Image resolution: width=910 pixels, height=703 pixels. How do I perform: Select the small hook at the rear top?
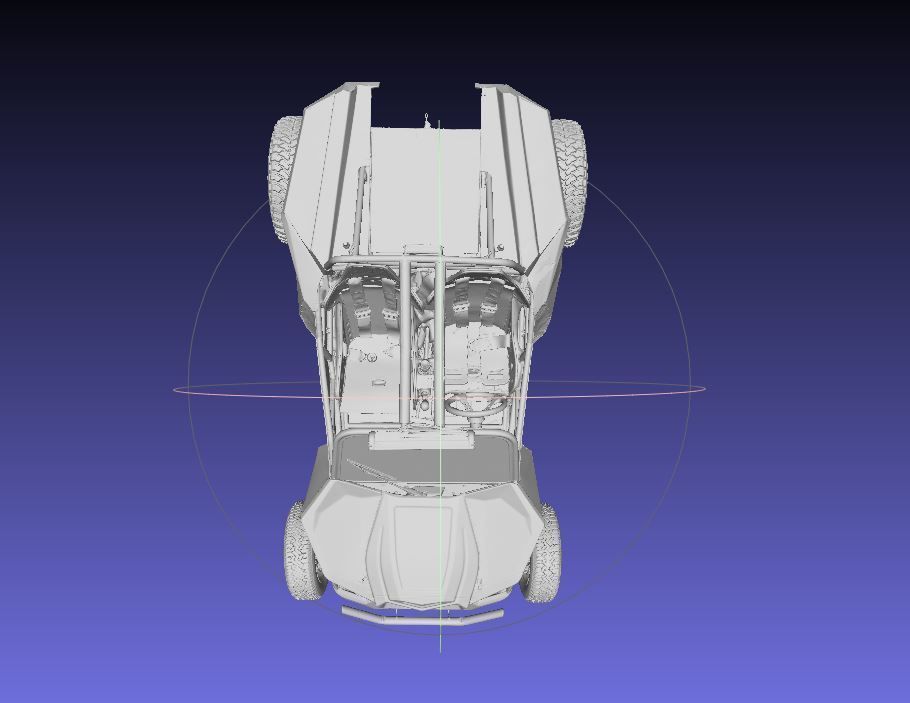pos(427,119)
